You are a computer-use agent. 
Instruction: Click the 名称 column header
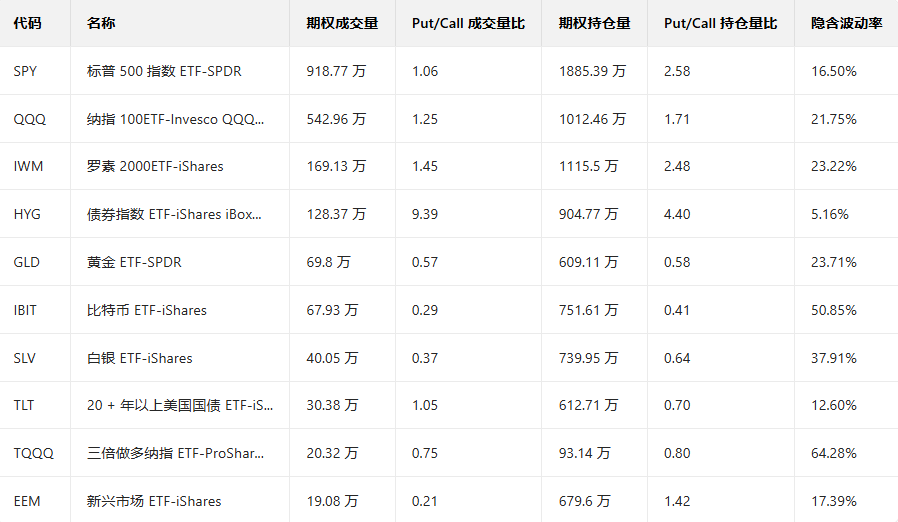pyautogui.click(x=101, y=23)
